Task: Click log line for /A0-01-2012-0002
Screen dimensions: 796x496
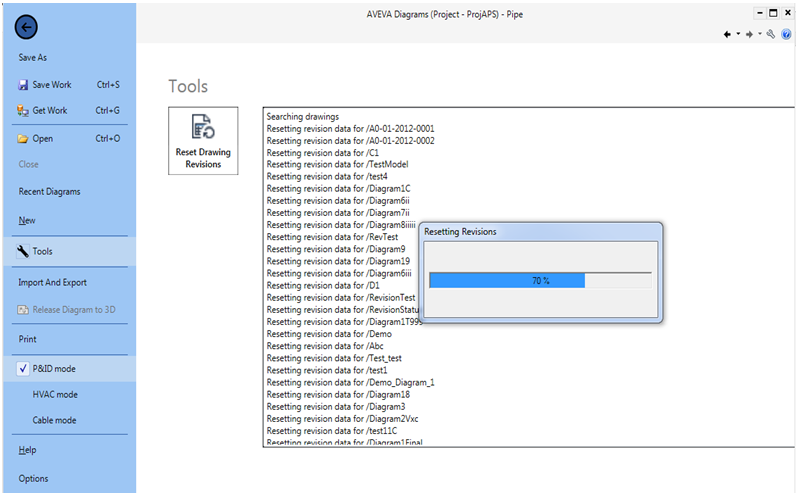Action: tap(350, 141)
